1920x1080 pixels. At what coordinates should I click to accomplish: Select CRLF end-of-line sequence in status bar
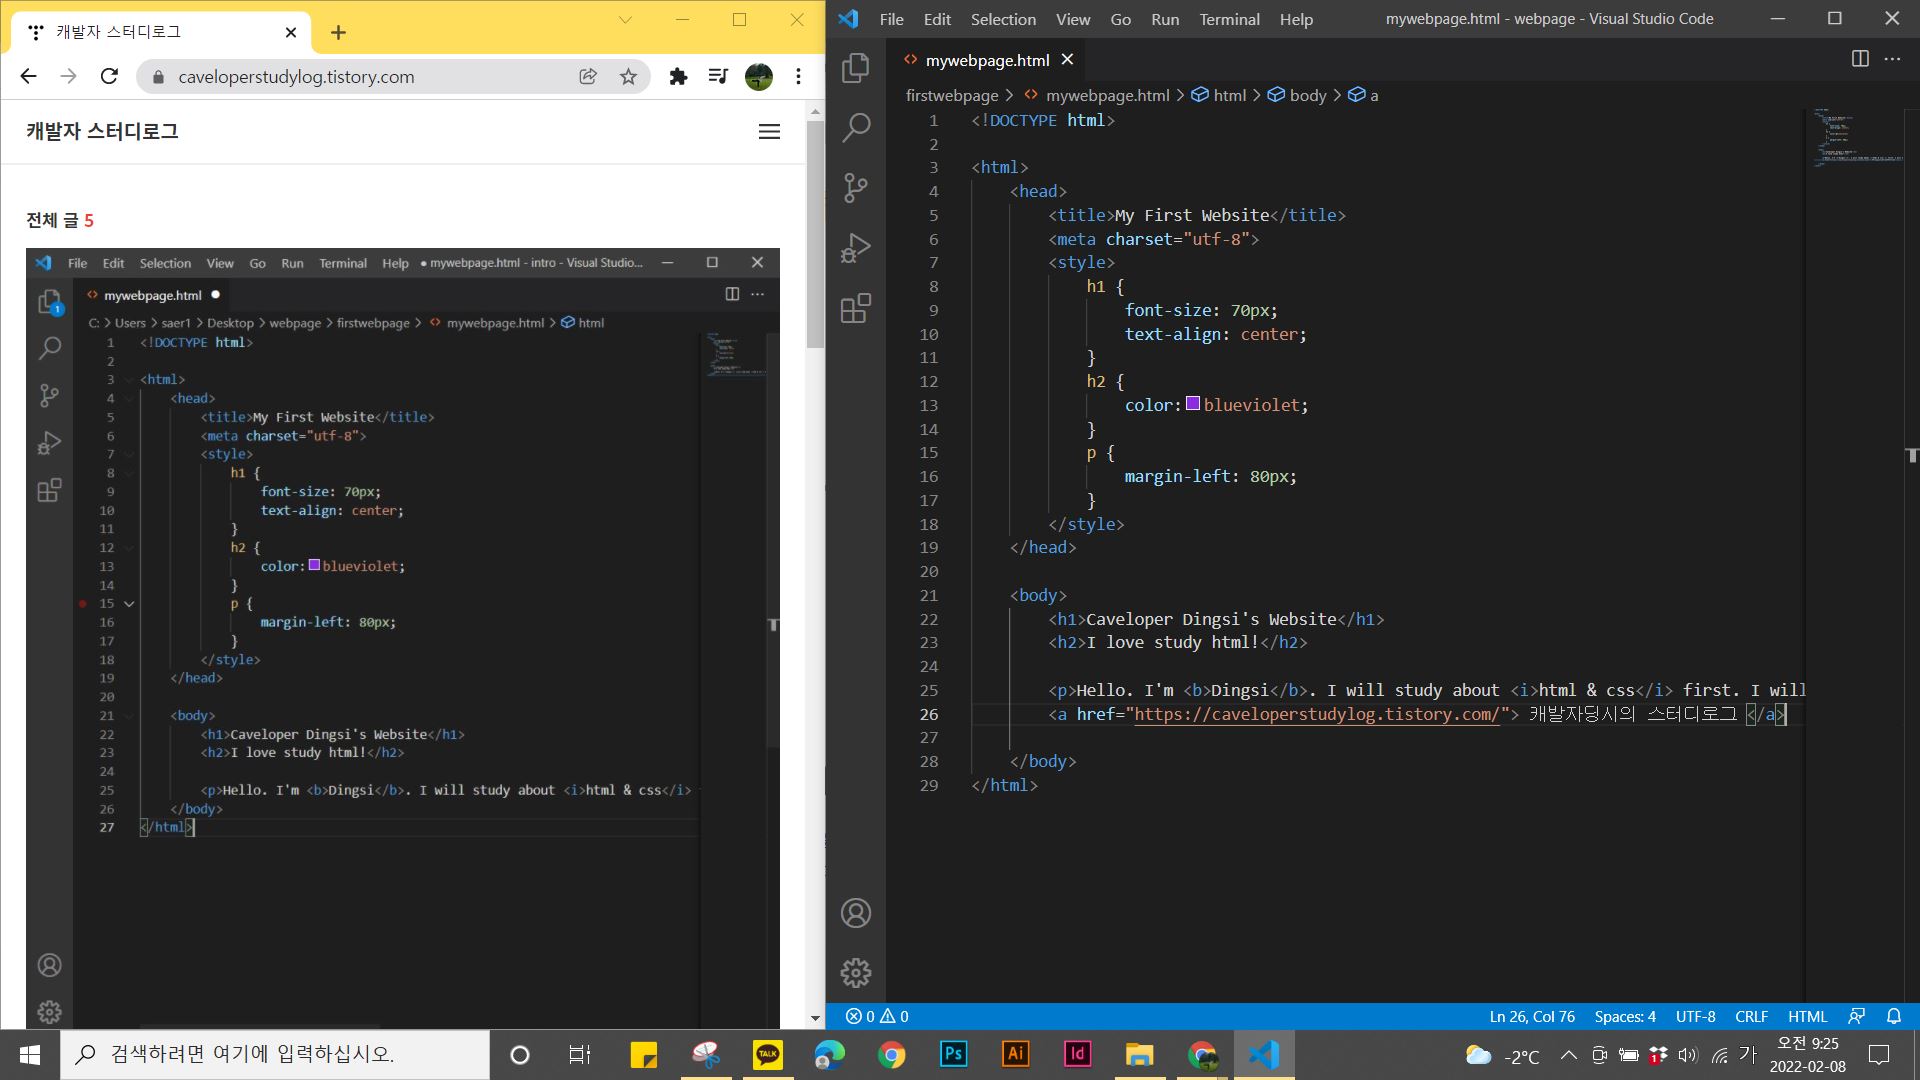(1751, 1016)
